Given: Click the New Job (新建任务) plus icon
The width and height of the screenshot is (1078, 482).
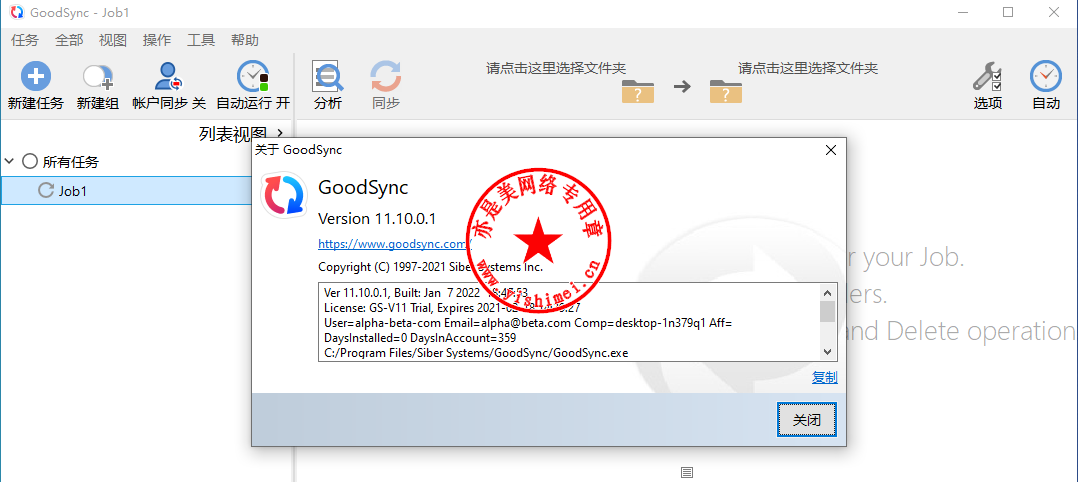Looking at the screenshot, I should pyautogui.click(x=36, y=76).
